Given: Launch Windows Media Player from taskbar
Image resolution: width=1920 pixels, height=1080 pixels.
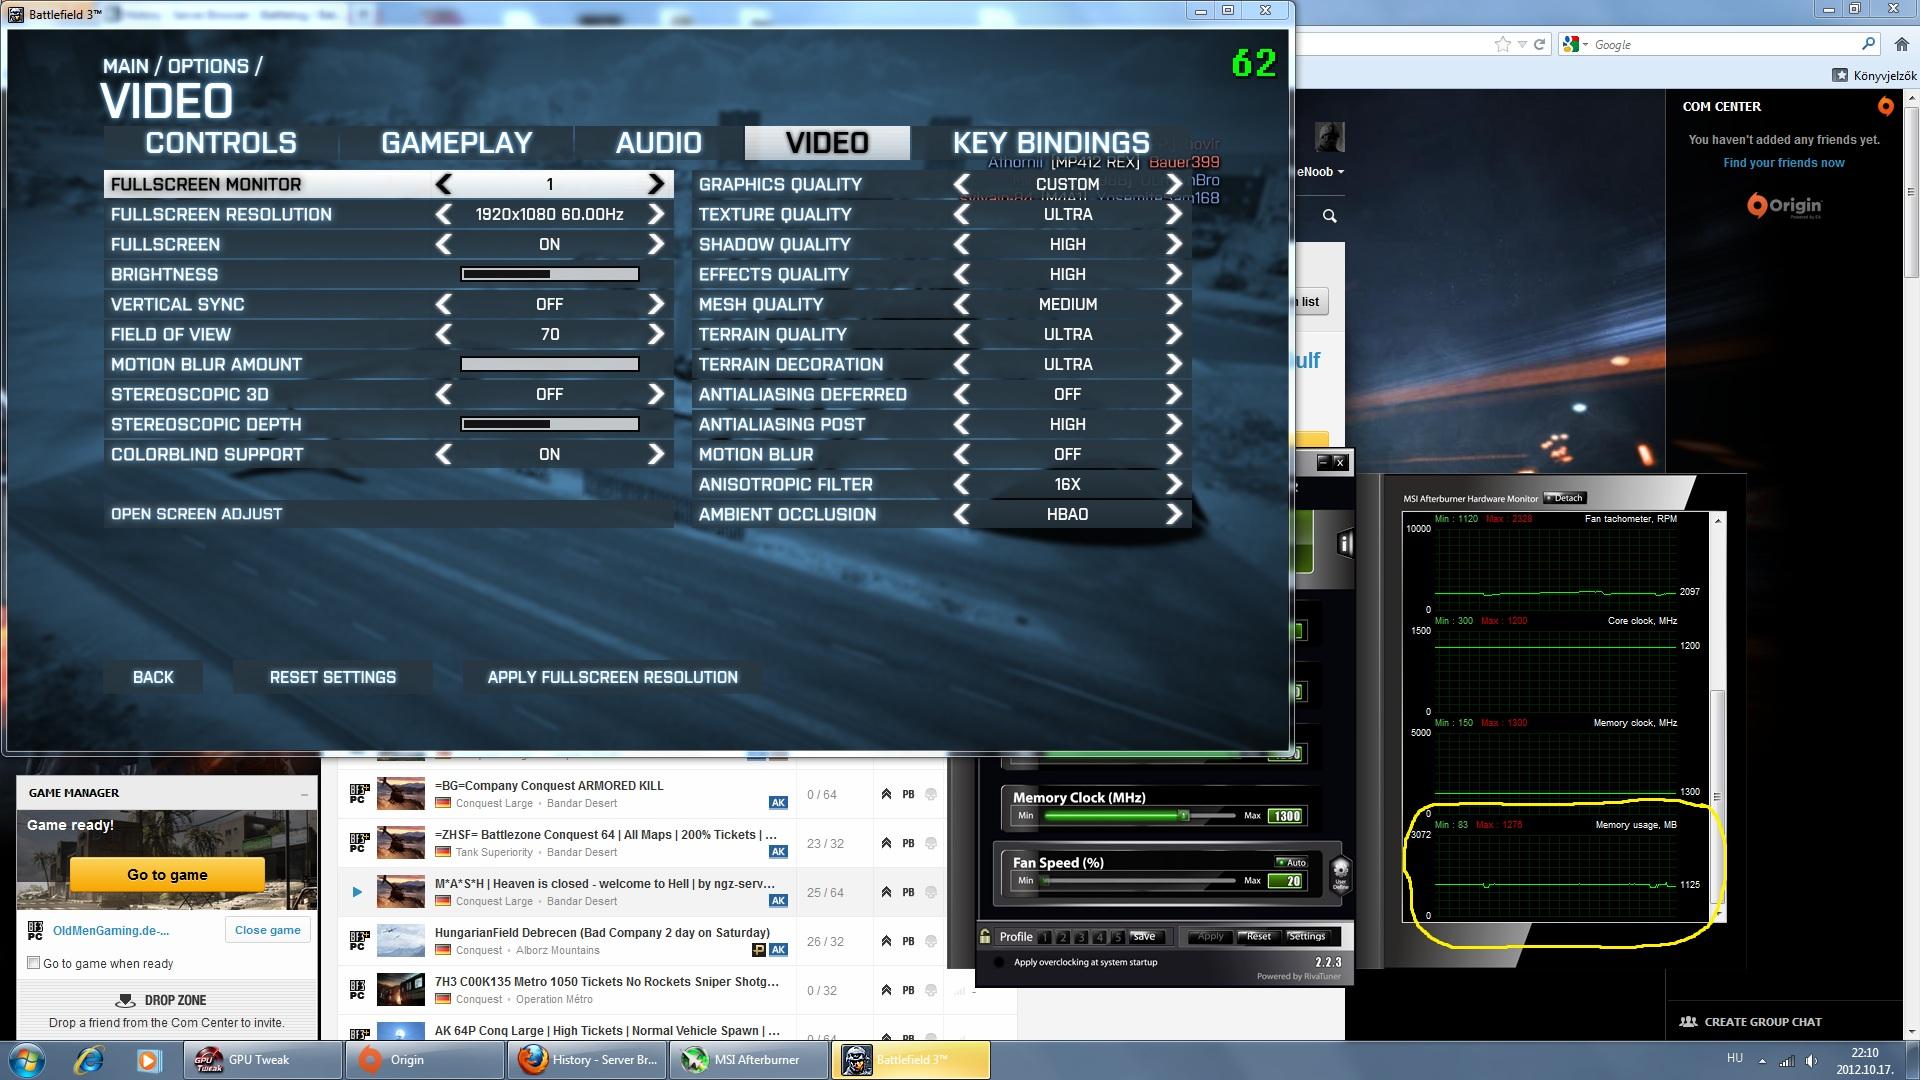Looking at the screenshot, I should [148, 1059].
